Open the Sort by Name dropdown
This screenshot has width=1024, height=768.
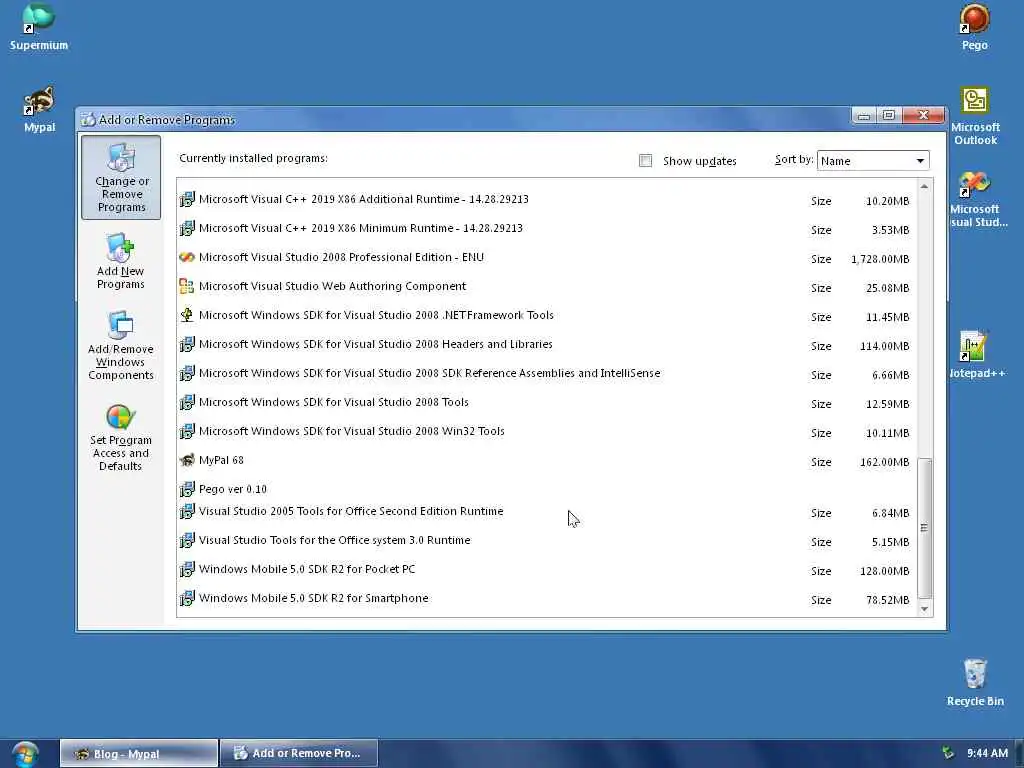872,161
